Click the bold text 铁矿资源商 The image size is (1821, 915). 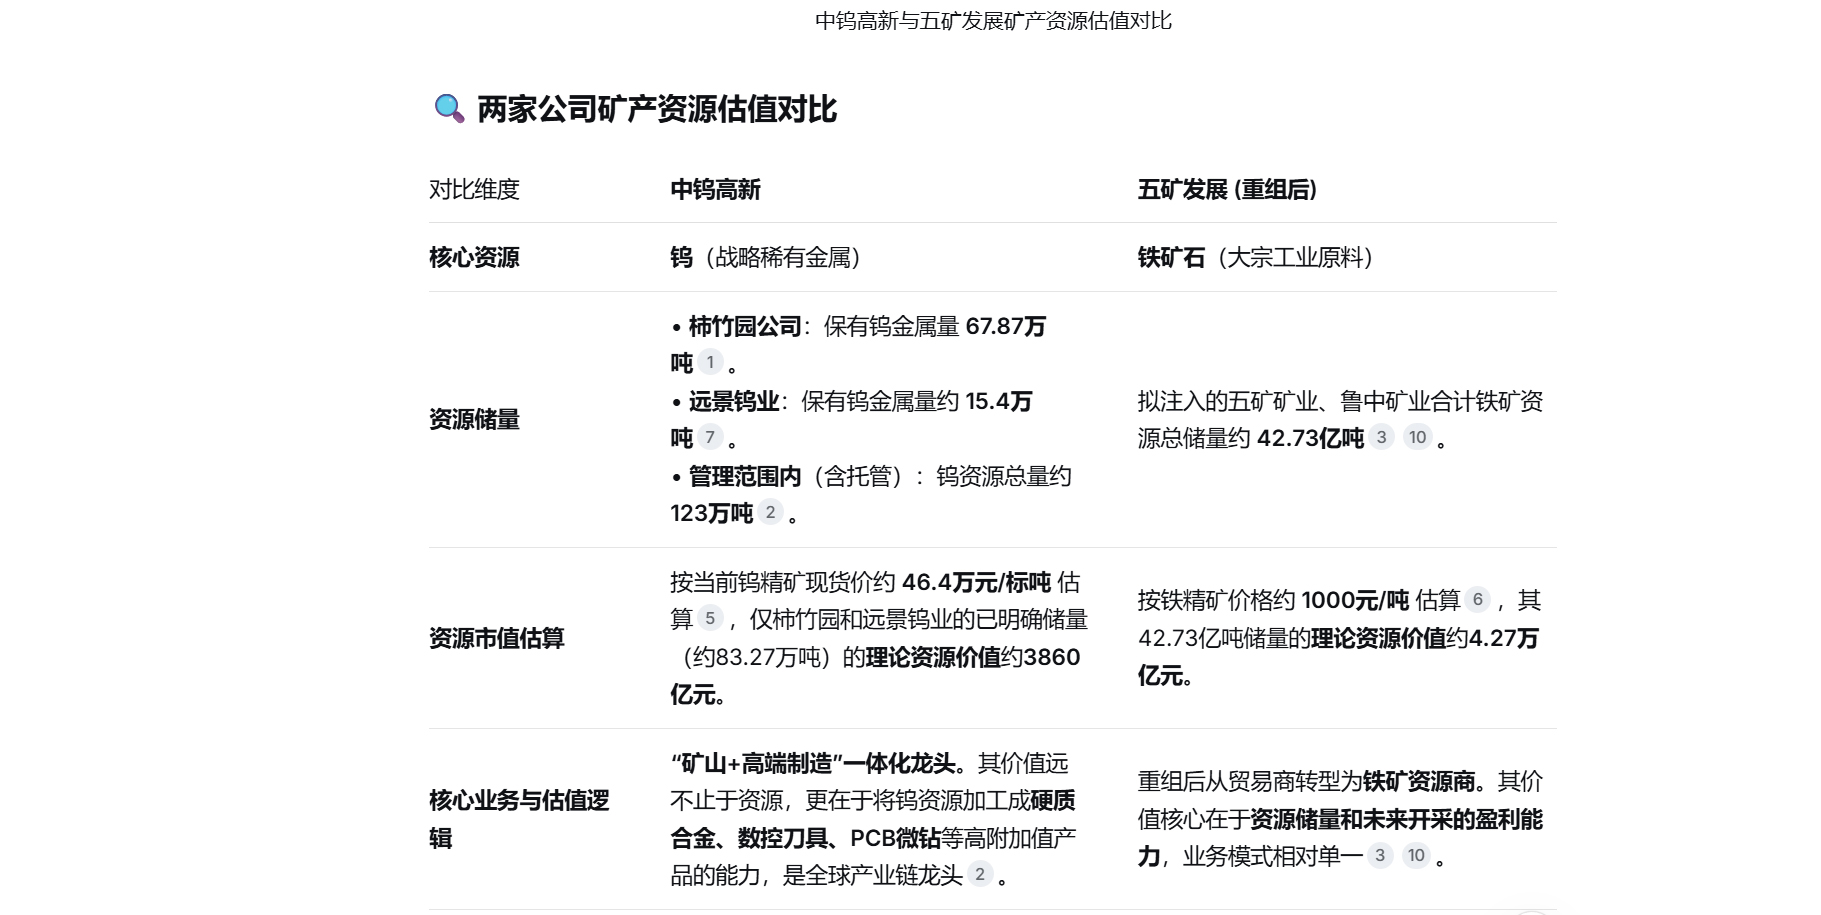tap(1419, 781)
